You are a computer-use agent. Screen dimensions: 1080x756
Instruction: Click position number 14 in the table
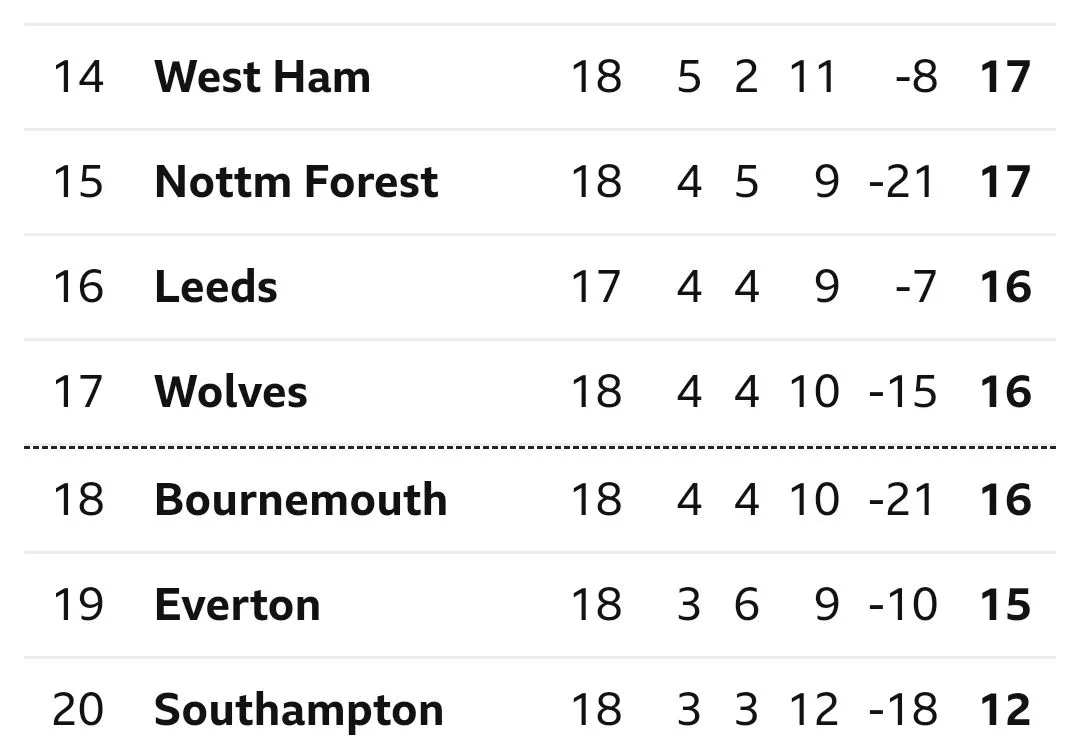pyautogui.click(x=77, y=78)
